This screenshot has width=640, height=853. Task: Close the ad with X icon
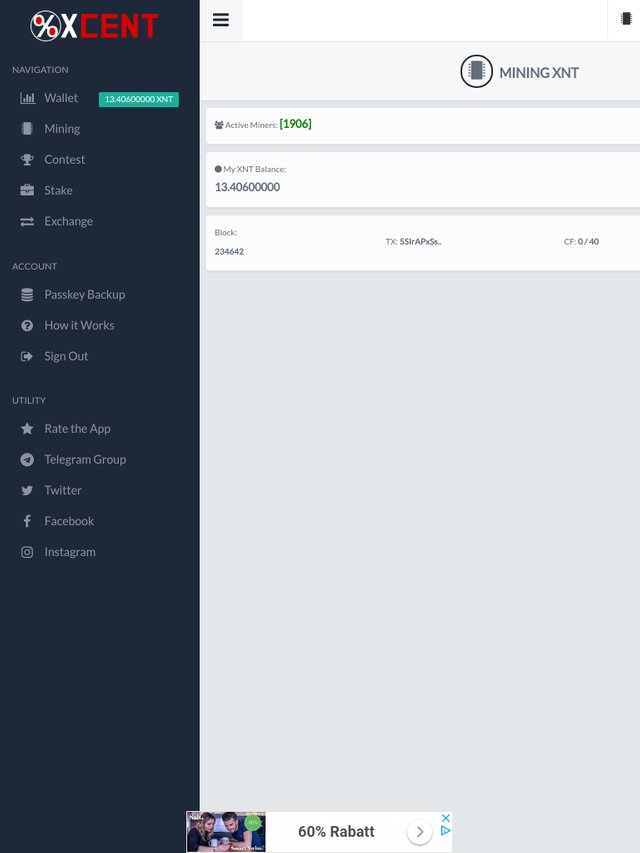446,818
